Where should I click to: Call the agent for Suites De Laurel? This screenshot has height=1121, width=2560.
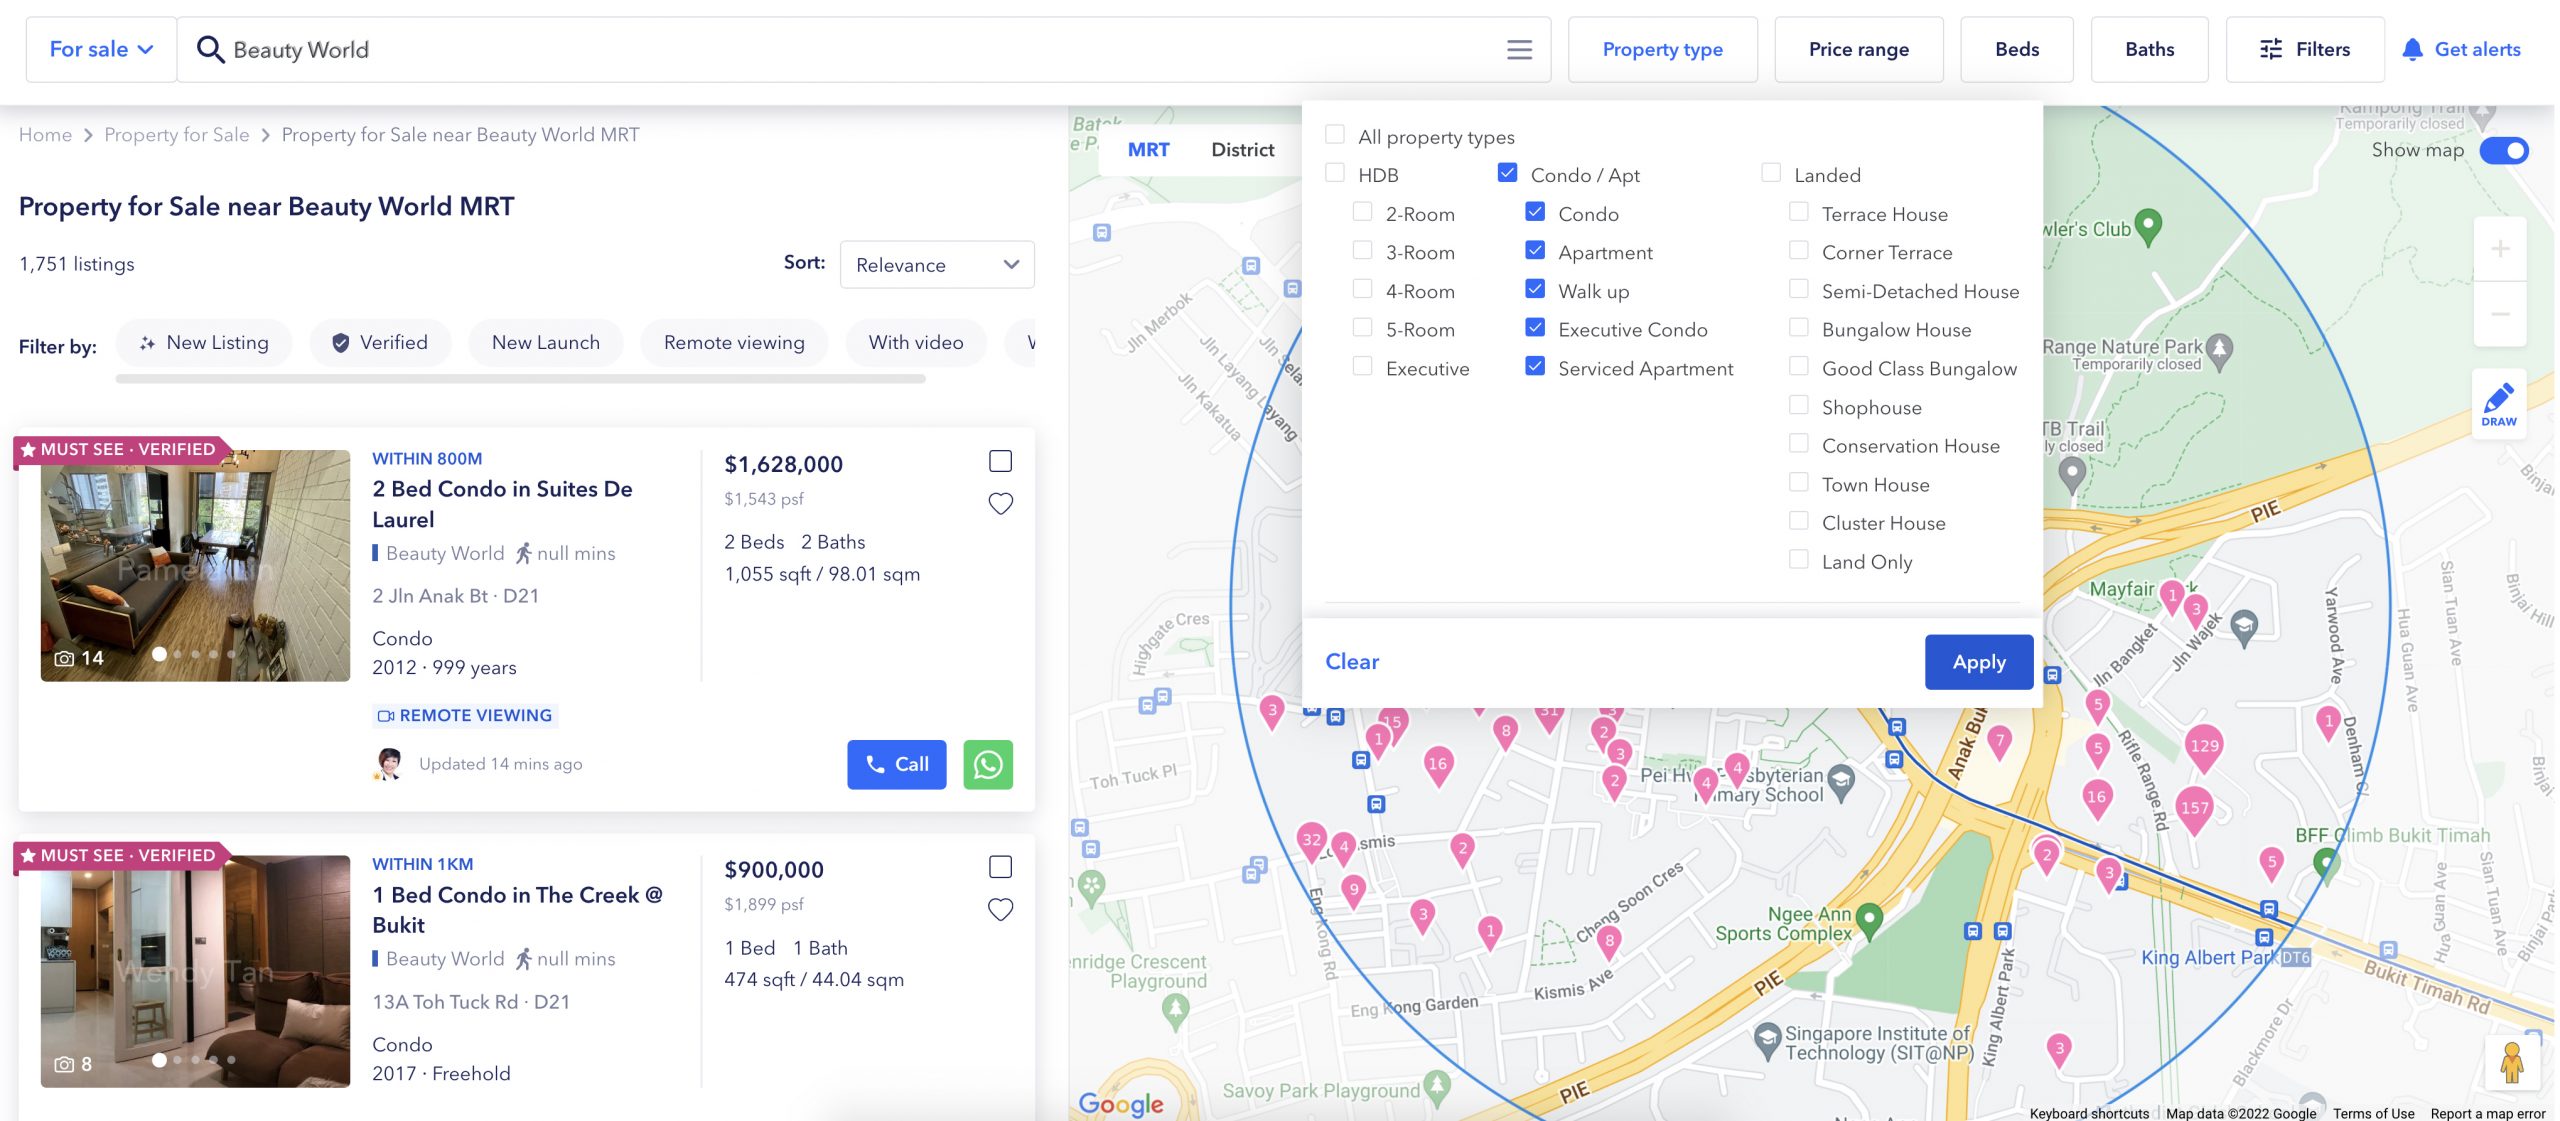(x=897, y=764)
